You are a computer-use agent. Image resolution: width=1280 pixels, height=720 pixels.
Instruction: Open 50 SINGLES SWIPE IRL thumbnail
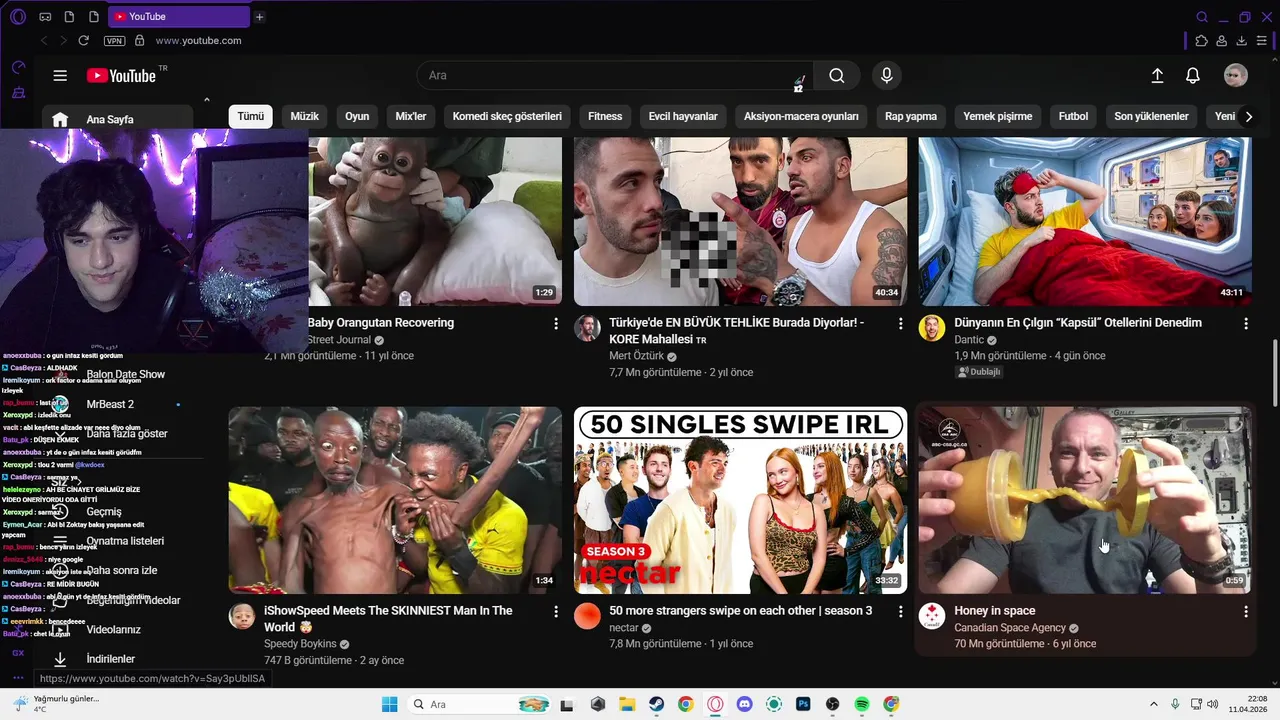(740, 500)
